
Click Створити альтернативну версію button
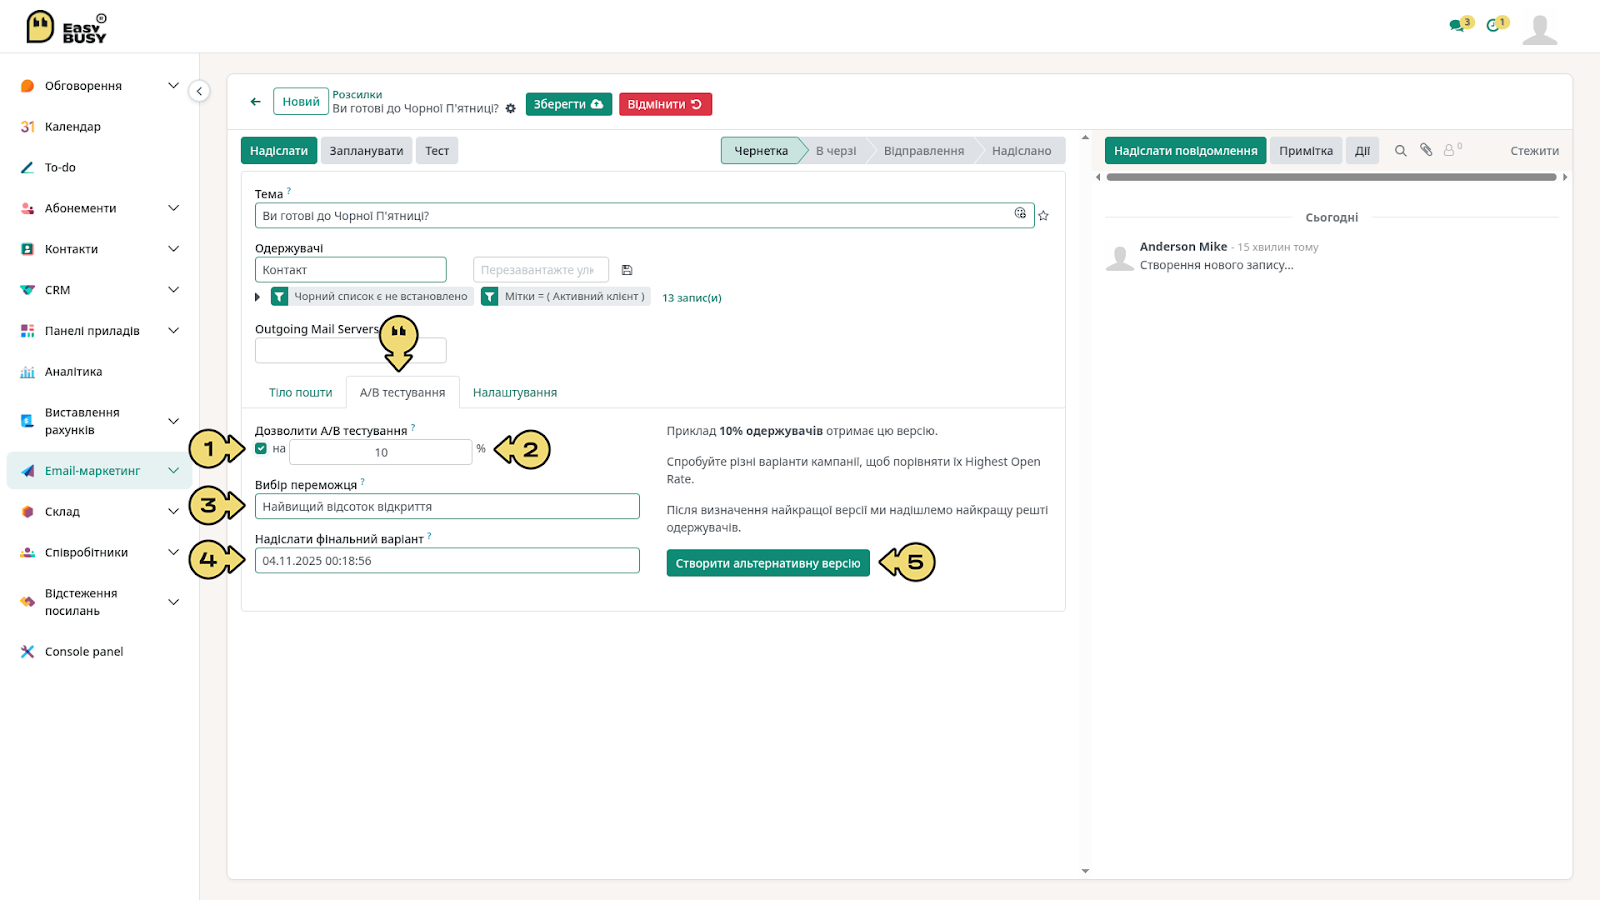(768, 563)
